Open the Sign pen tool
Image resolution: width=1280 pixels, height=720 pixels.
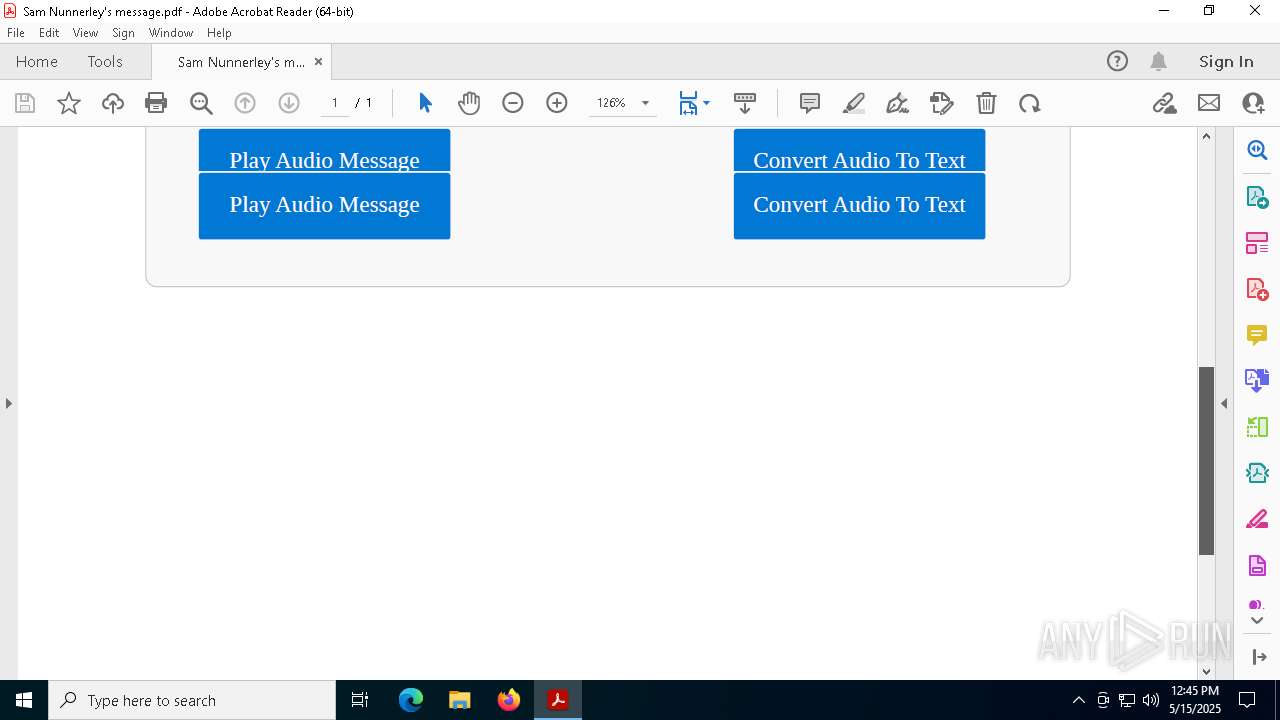898,103
